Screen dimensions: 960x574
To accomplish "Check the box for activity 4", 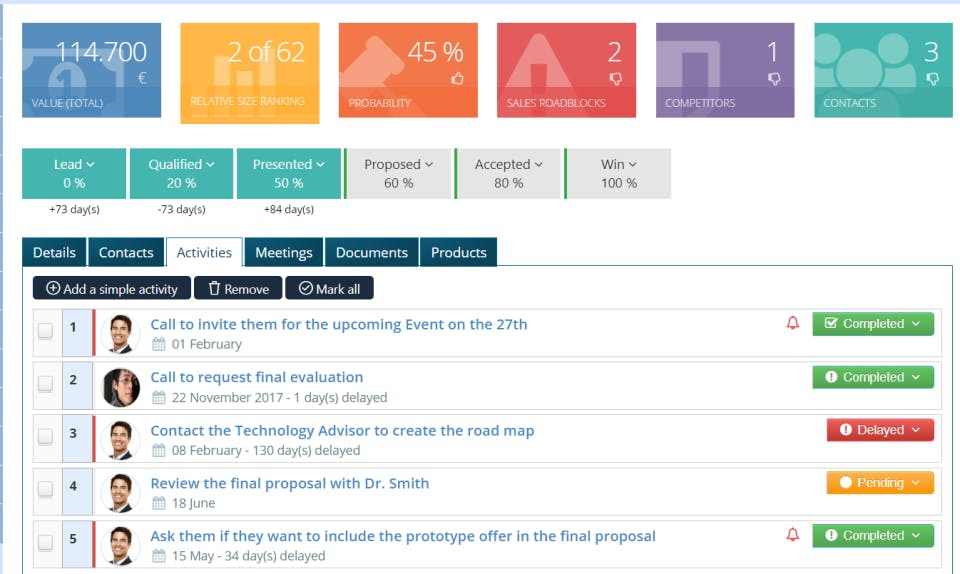I will point(46,490).
